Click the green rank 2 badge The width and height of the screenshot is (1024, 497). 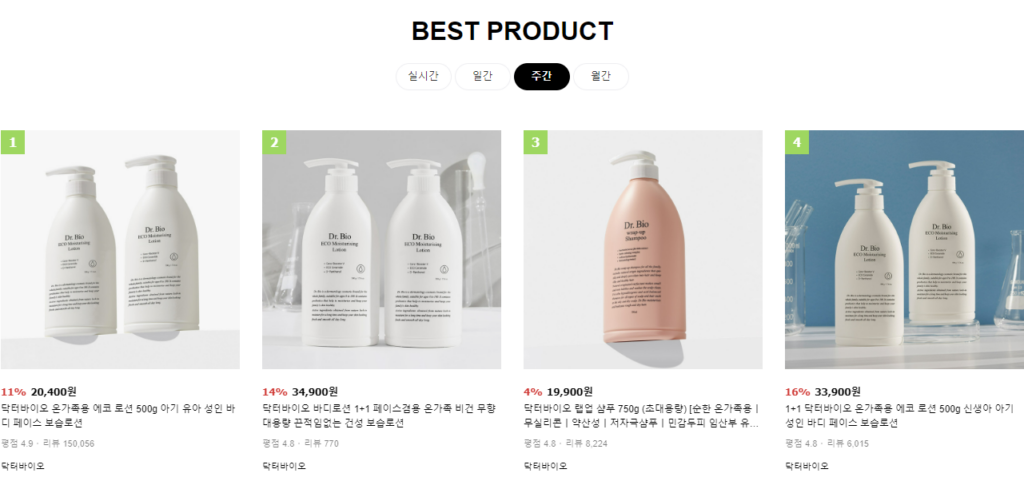click(x=274, y=142)
